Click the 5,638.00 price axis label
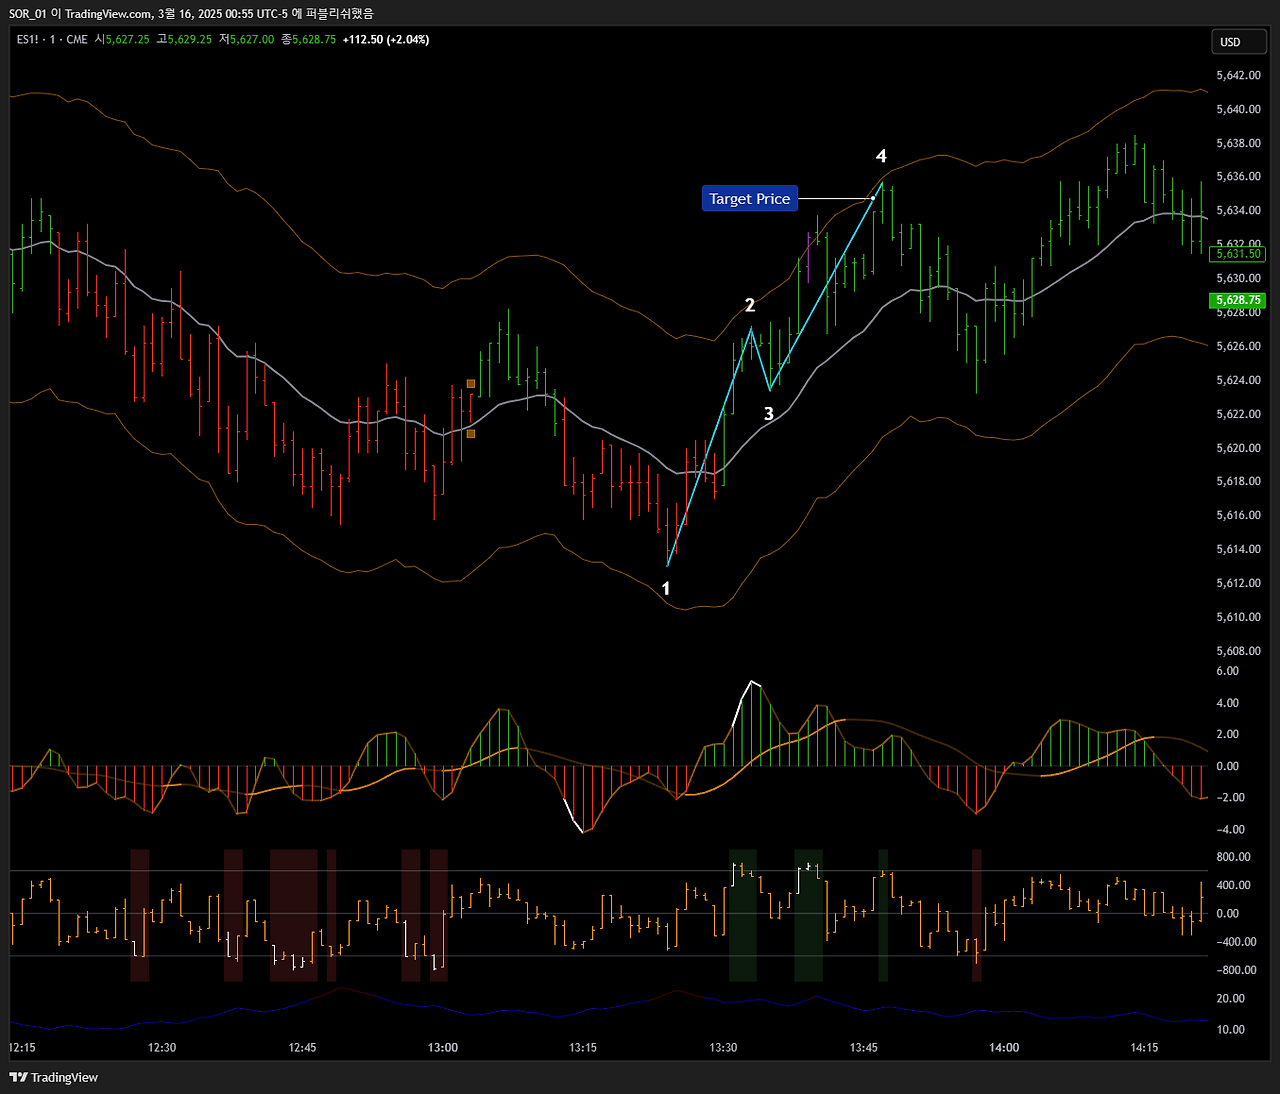This screenshot has height=1094, width=1280. click(x=1238, y=144)
